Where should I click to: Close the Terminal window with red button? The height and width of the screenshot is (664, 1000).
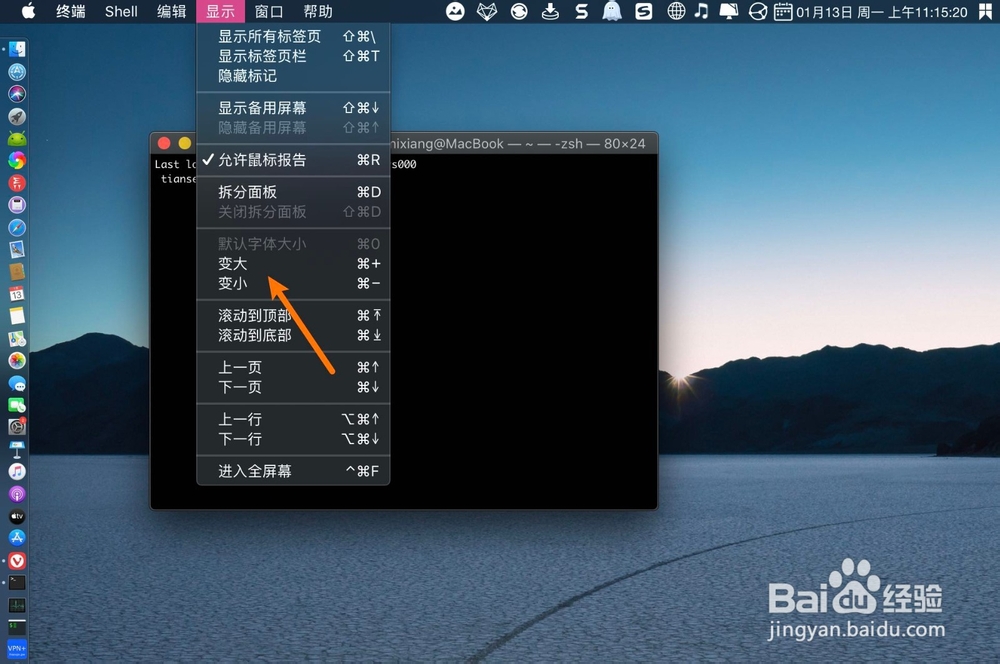click(164, 143)
